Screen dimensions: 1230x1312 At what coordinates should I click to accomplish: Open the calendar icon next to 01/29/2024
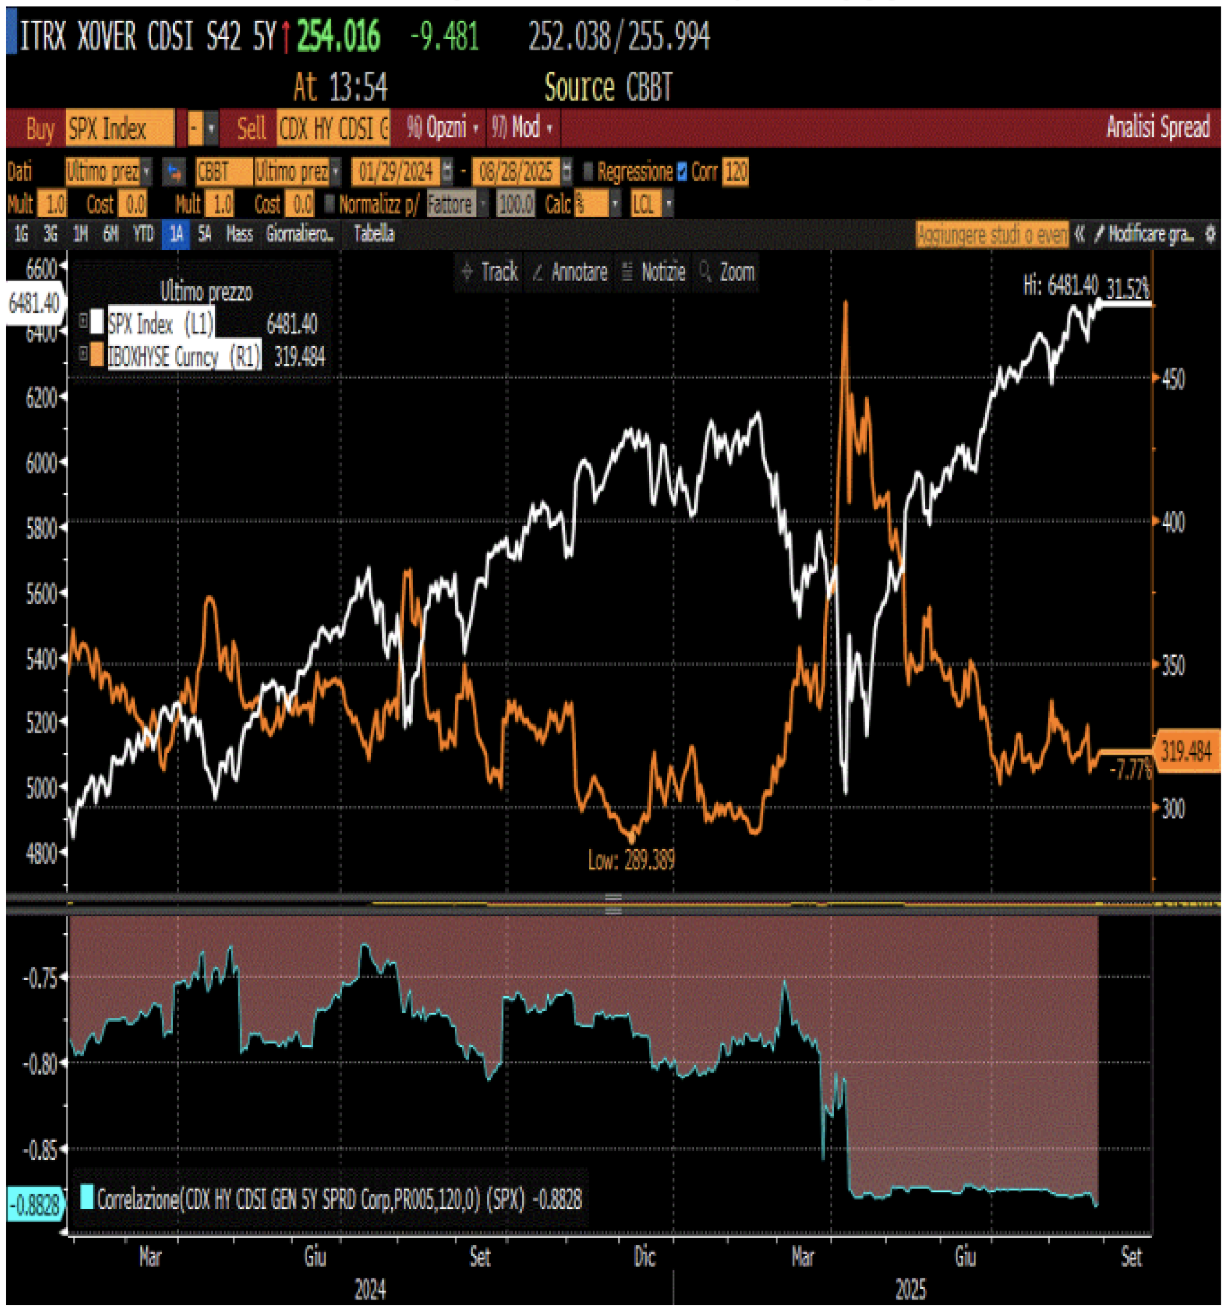tap(446, 172)
